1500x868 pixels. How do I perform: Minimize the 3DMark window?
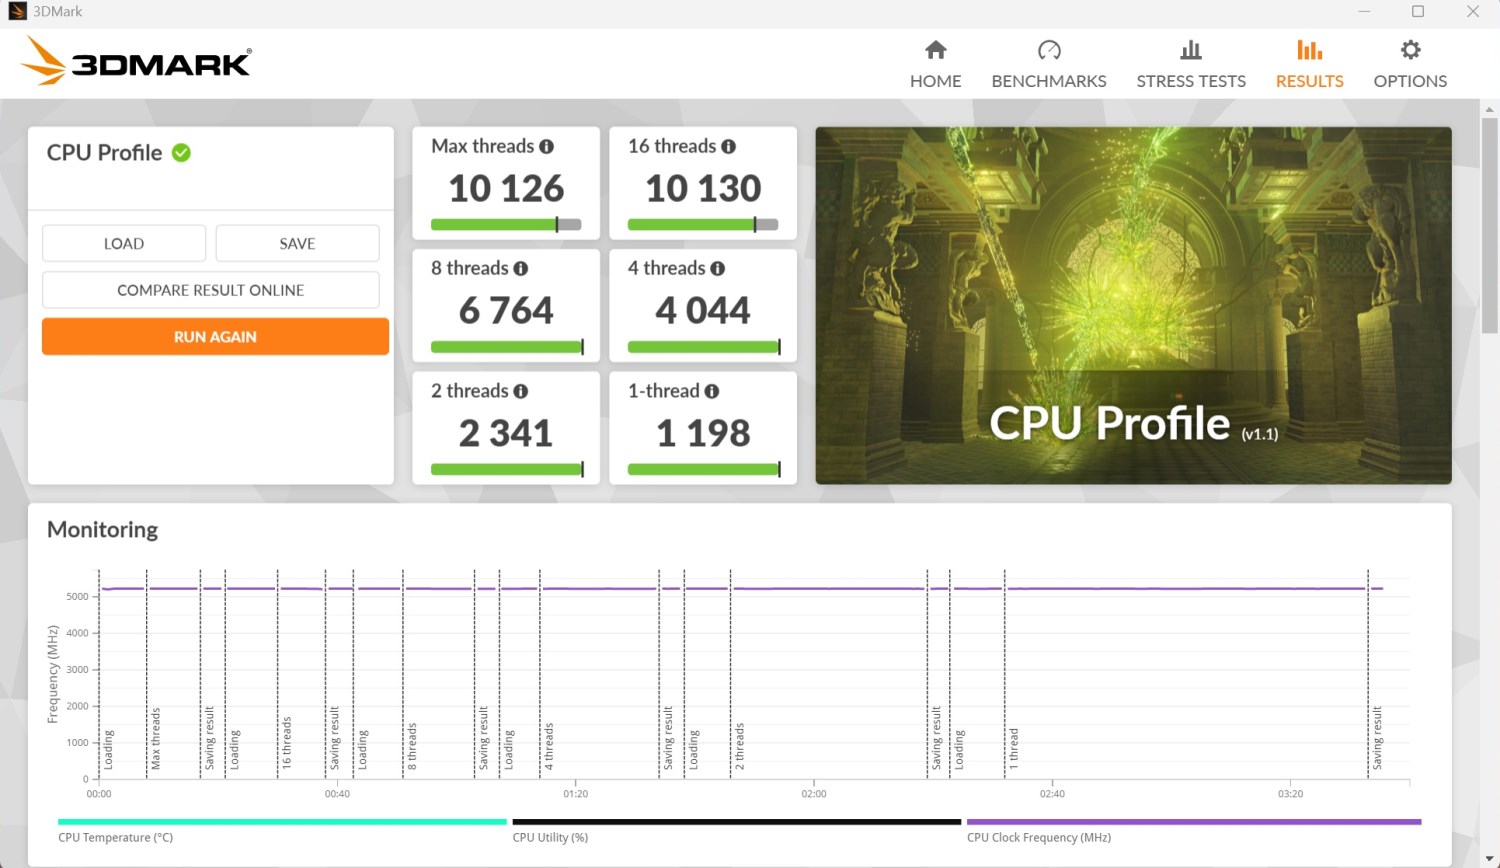pyautogui.click(x=1364, y=12)
